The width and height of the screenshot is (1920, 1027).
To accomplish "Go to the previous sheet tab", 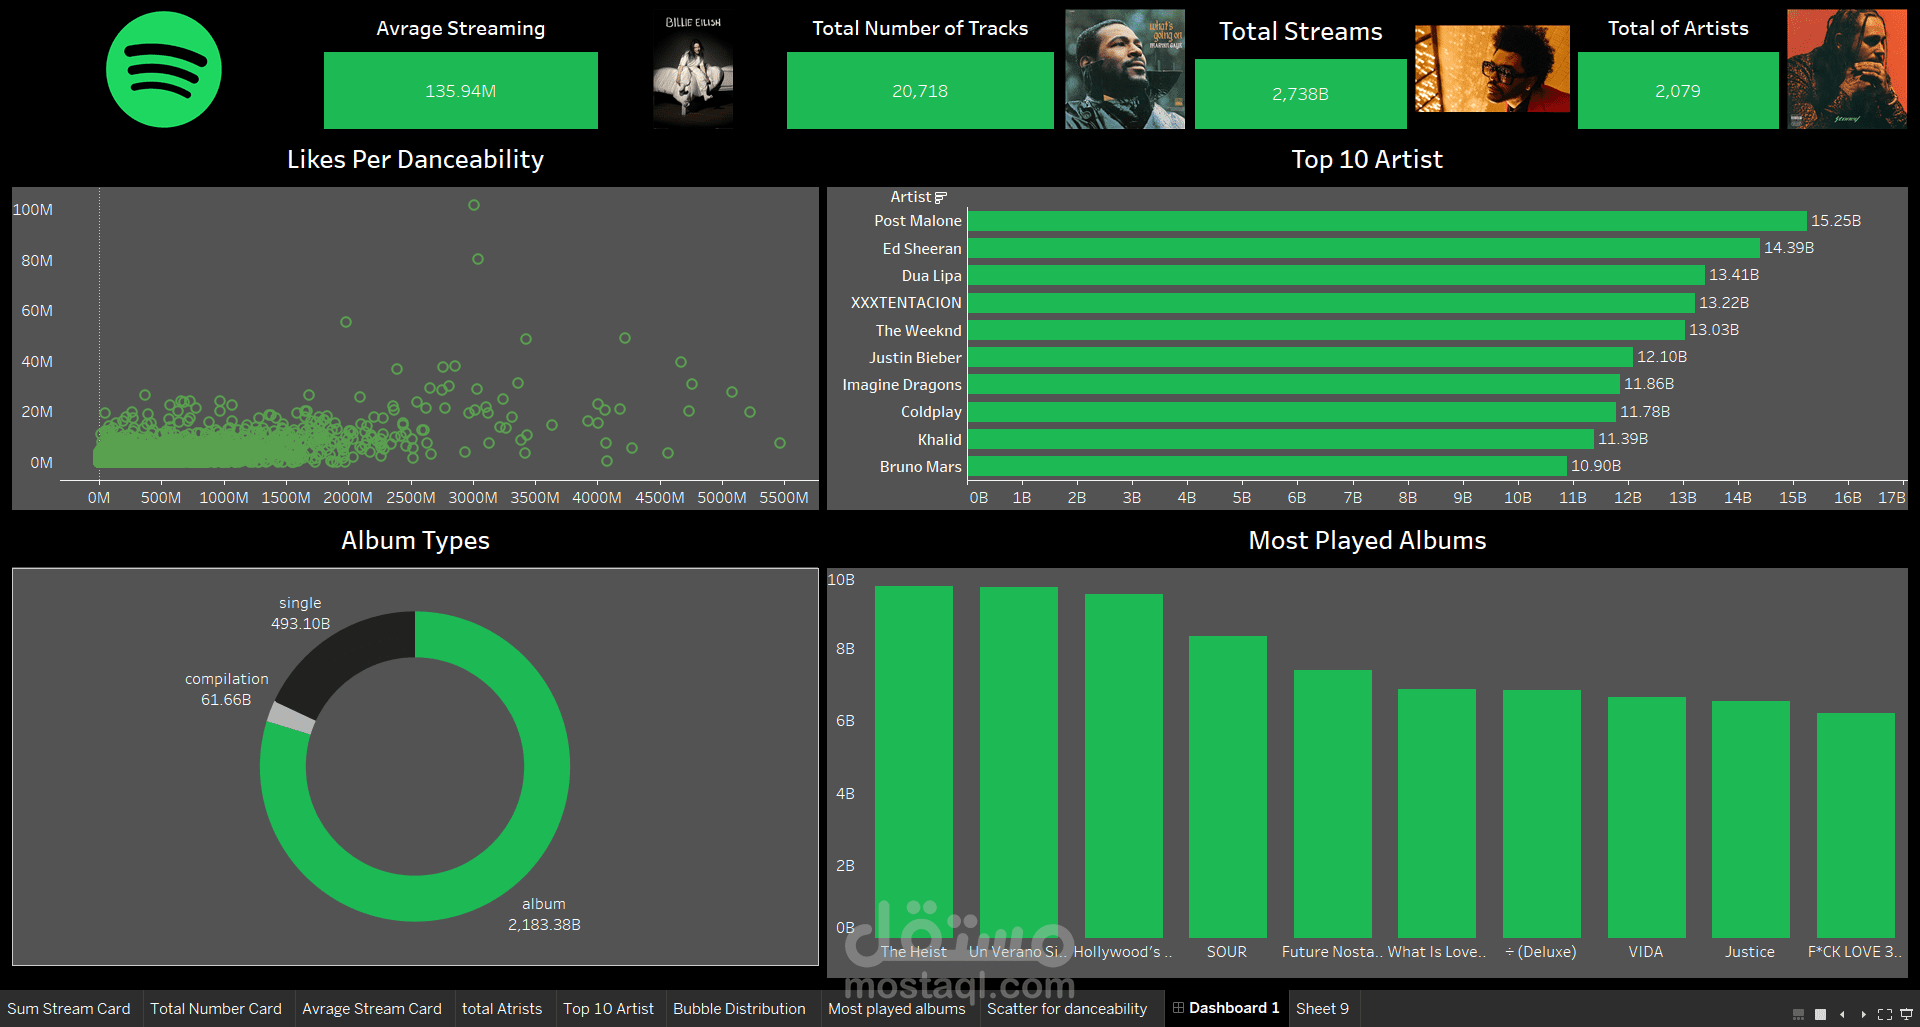I will (1842, 1014).
